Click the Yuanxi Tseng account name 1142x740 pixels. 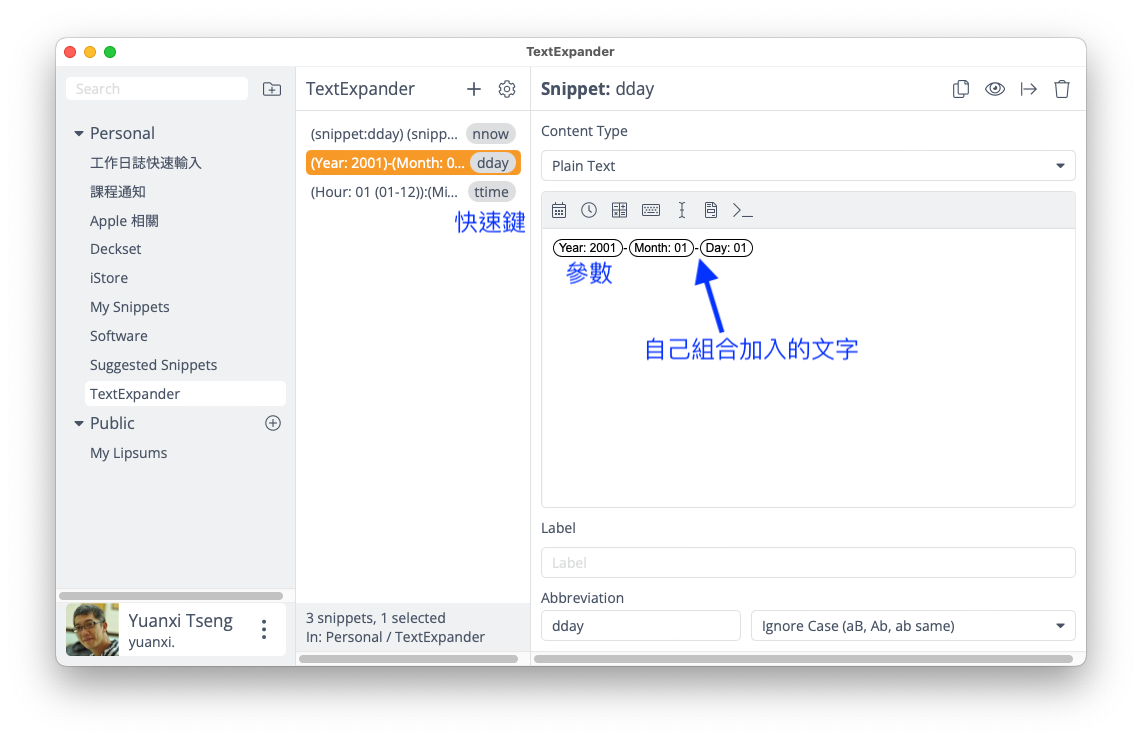pos(181,621)
